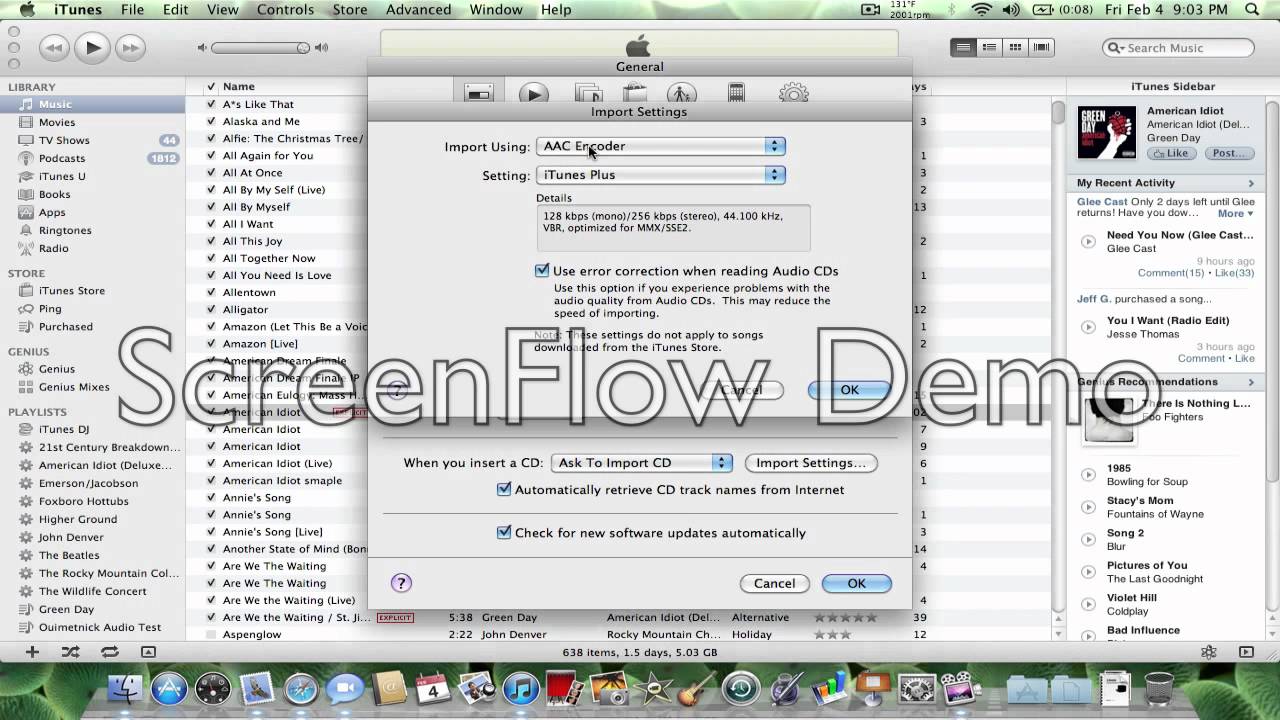Open the Advanced menu
This screenshot has width=1280, height=720.
click(418, 10)
